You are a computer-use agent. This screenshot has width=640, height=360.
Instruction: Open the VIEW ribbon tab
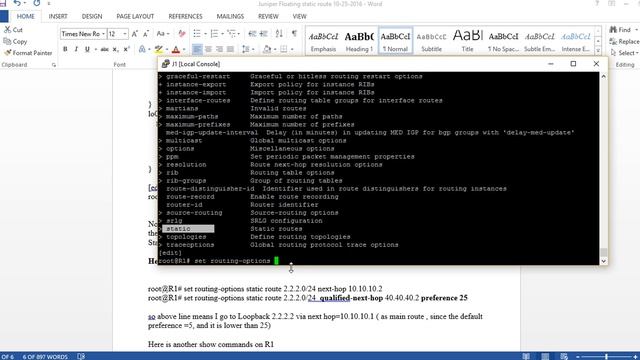tap(299, 16)
